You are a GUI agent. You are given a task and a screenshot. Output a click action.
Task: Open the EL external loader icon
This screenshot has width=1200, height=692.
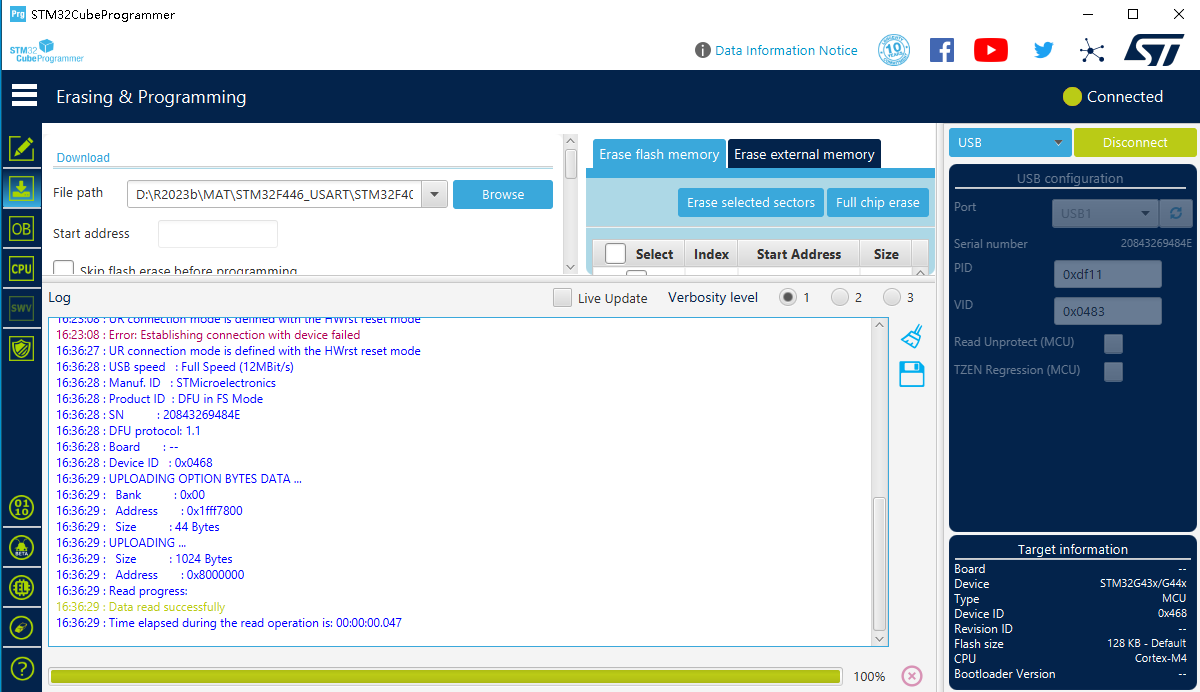tap(21, 587)
